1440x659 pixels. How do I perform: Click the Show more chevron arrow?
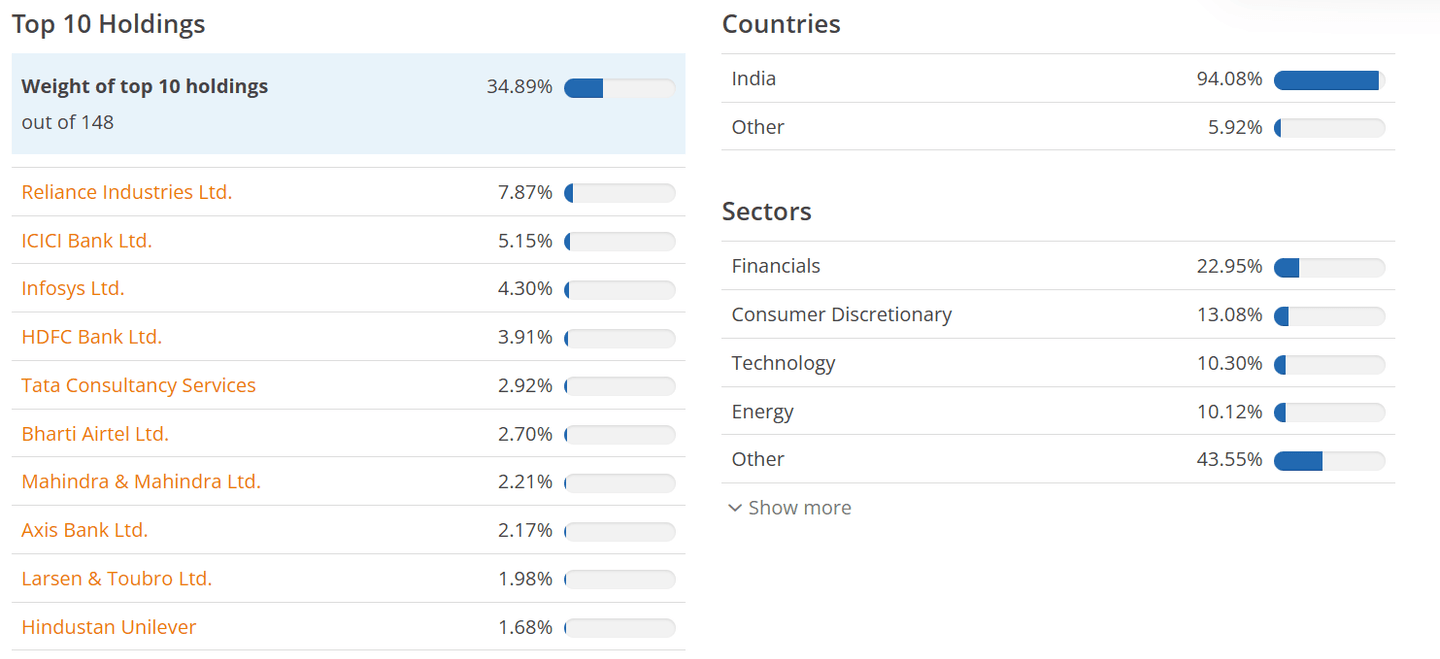[x=735, y=508]
